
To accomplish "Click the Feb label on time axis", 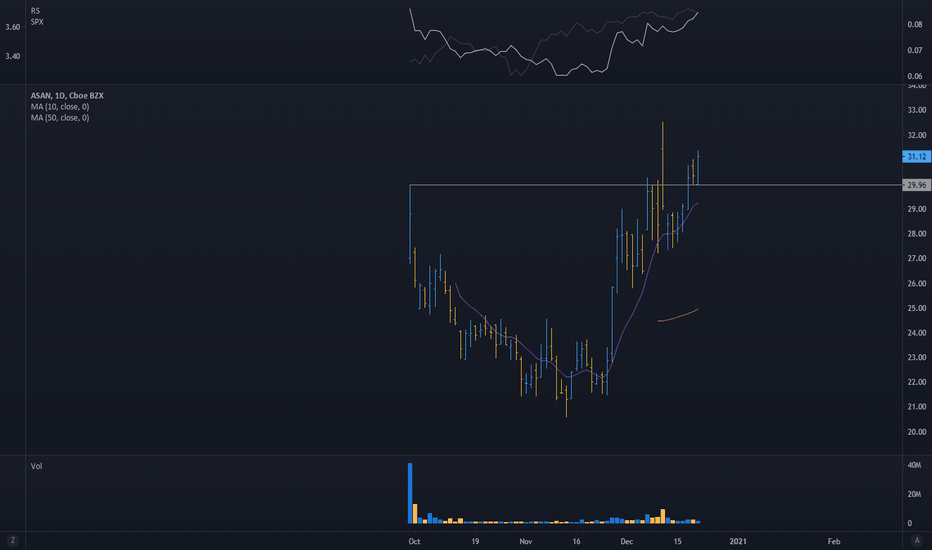I will point(834,541).
